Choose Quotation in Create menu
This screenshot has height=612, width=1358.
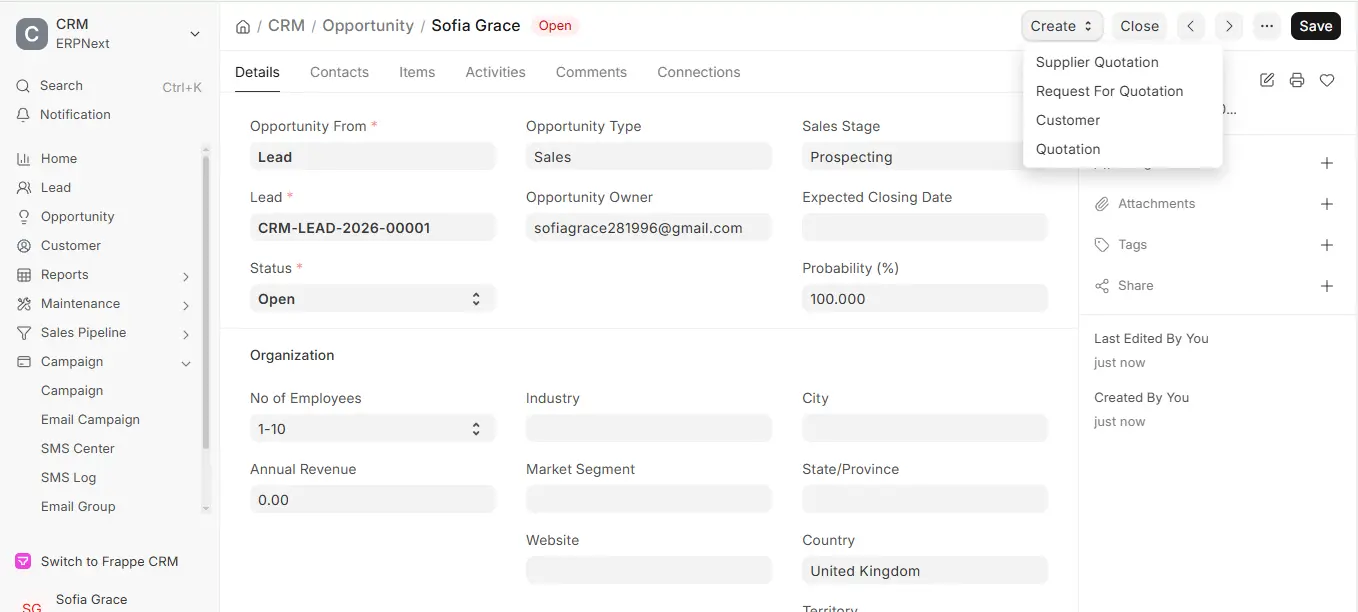click(x=1068, y=149)
